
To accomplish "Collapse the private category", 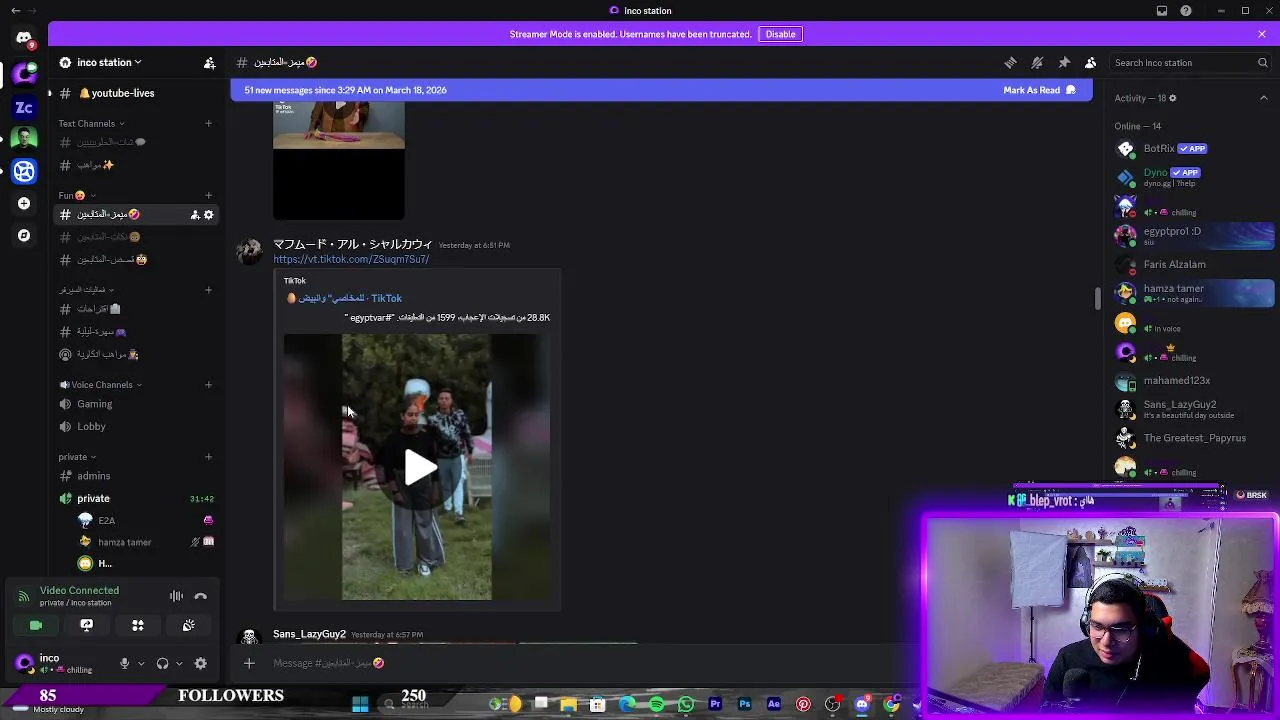I will coord(77,457).
